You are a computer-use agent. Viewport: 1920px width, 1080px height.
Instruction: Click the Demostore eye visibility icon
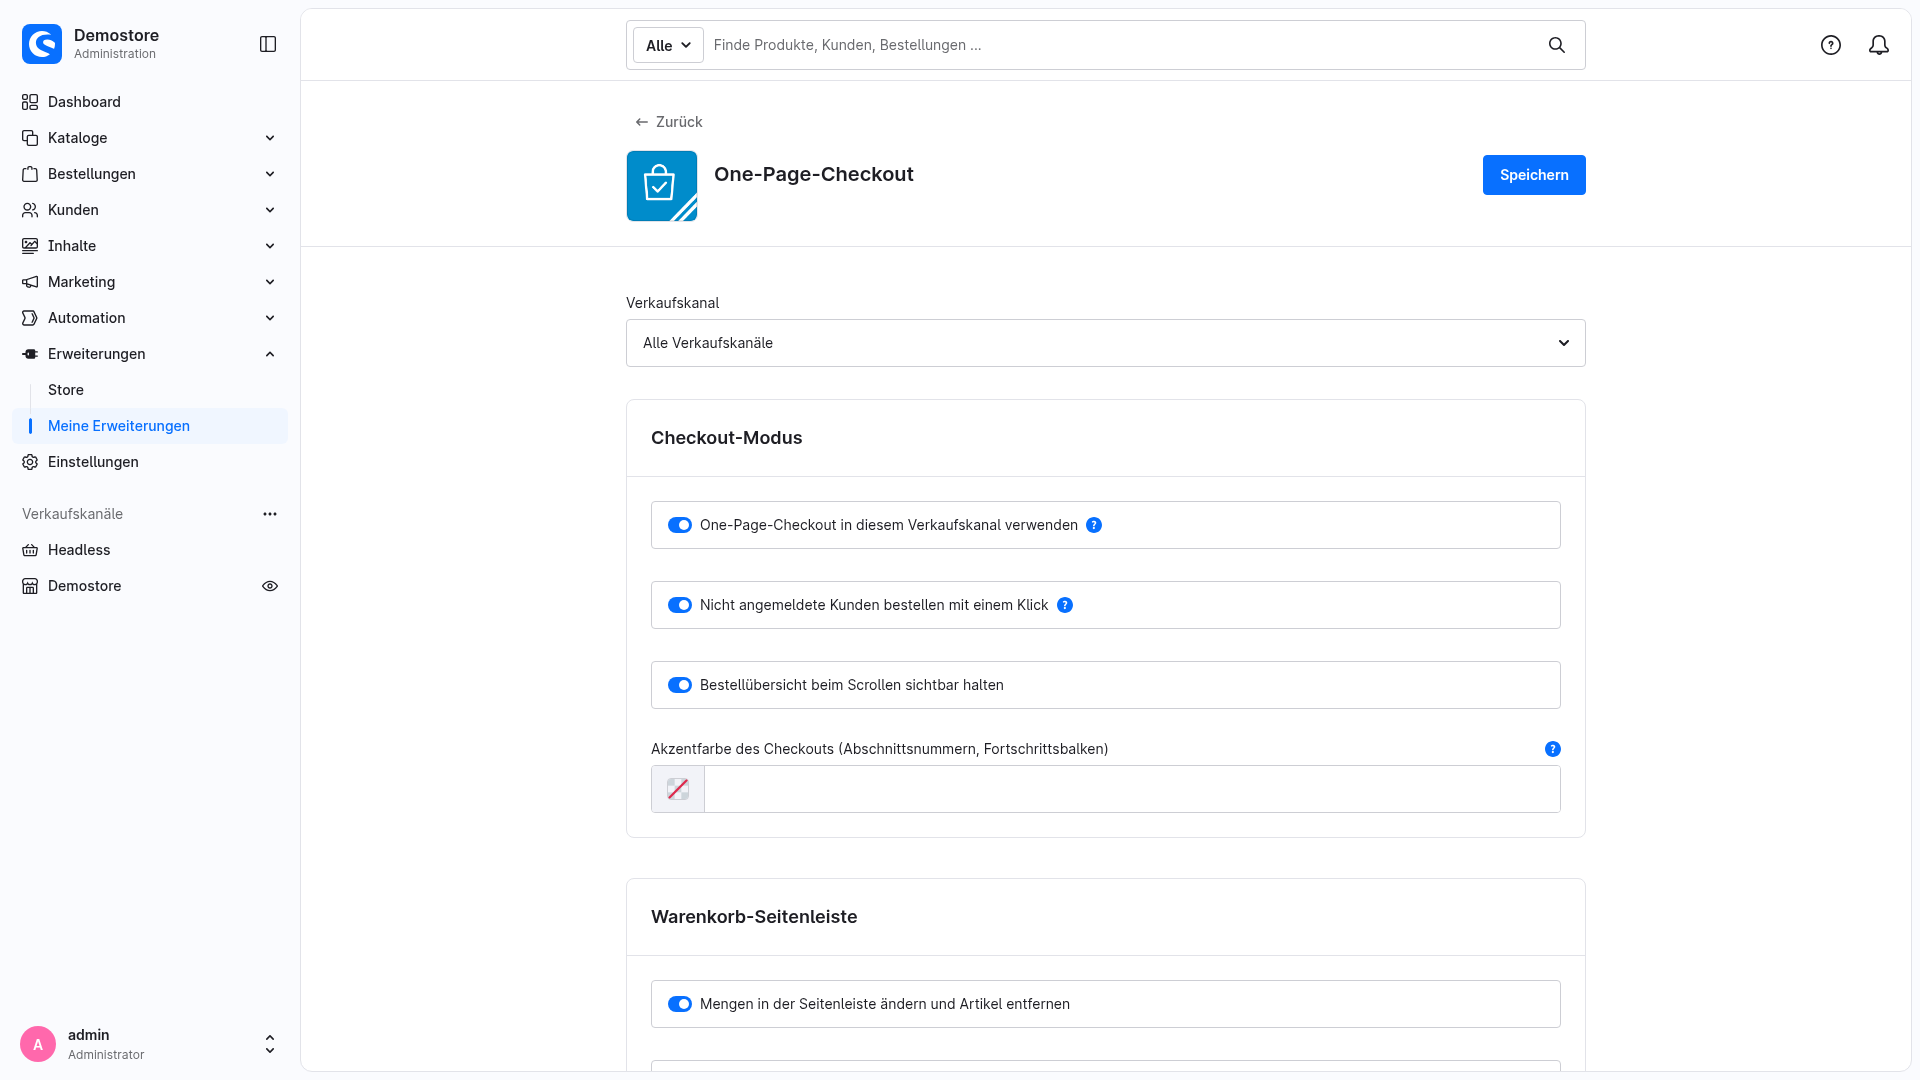pos(270,586)
